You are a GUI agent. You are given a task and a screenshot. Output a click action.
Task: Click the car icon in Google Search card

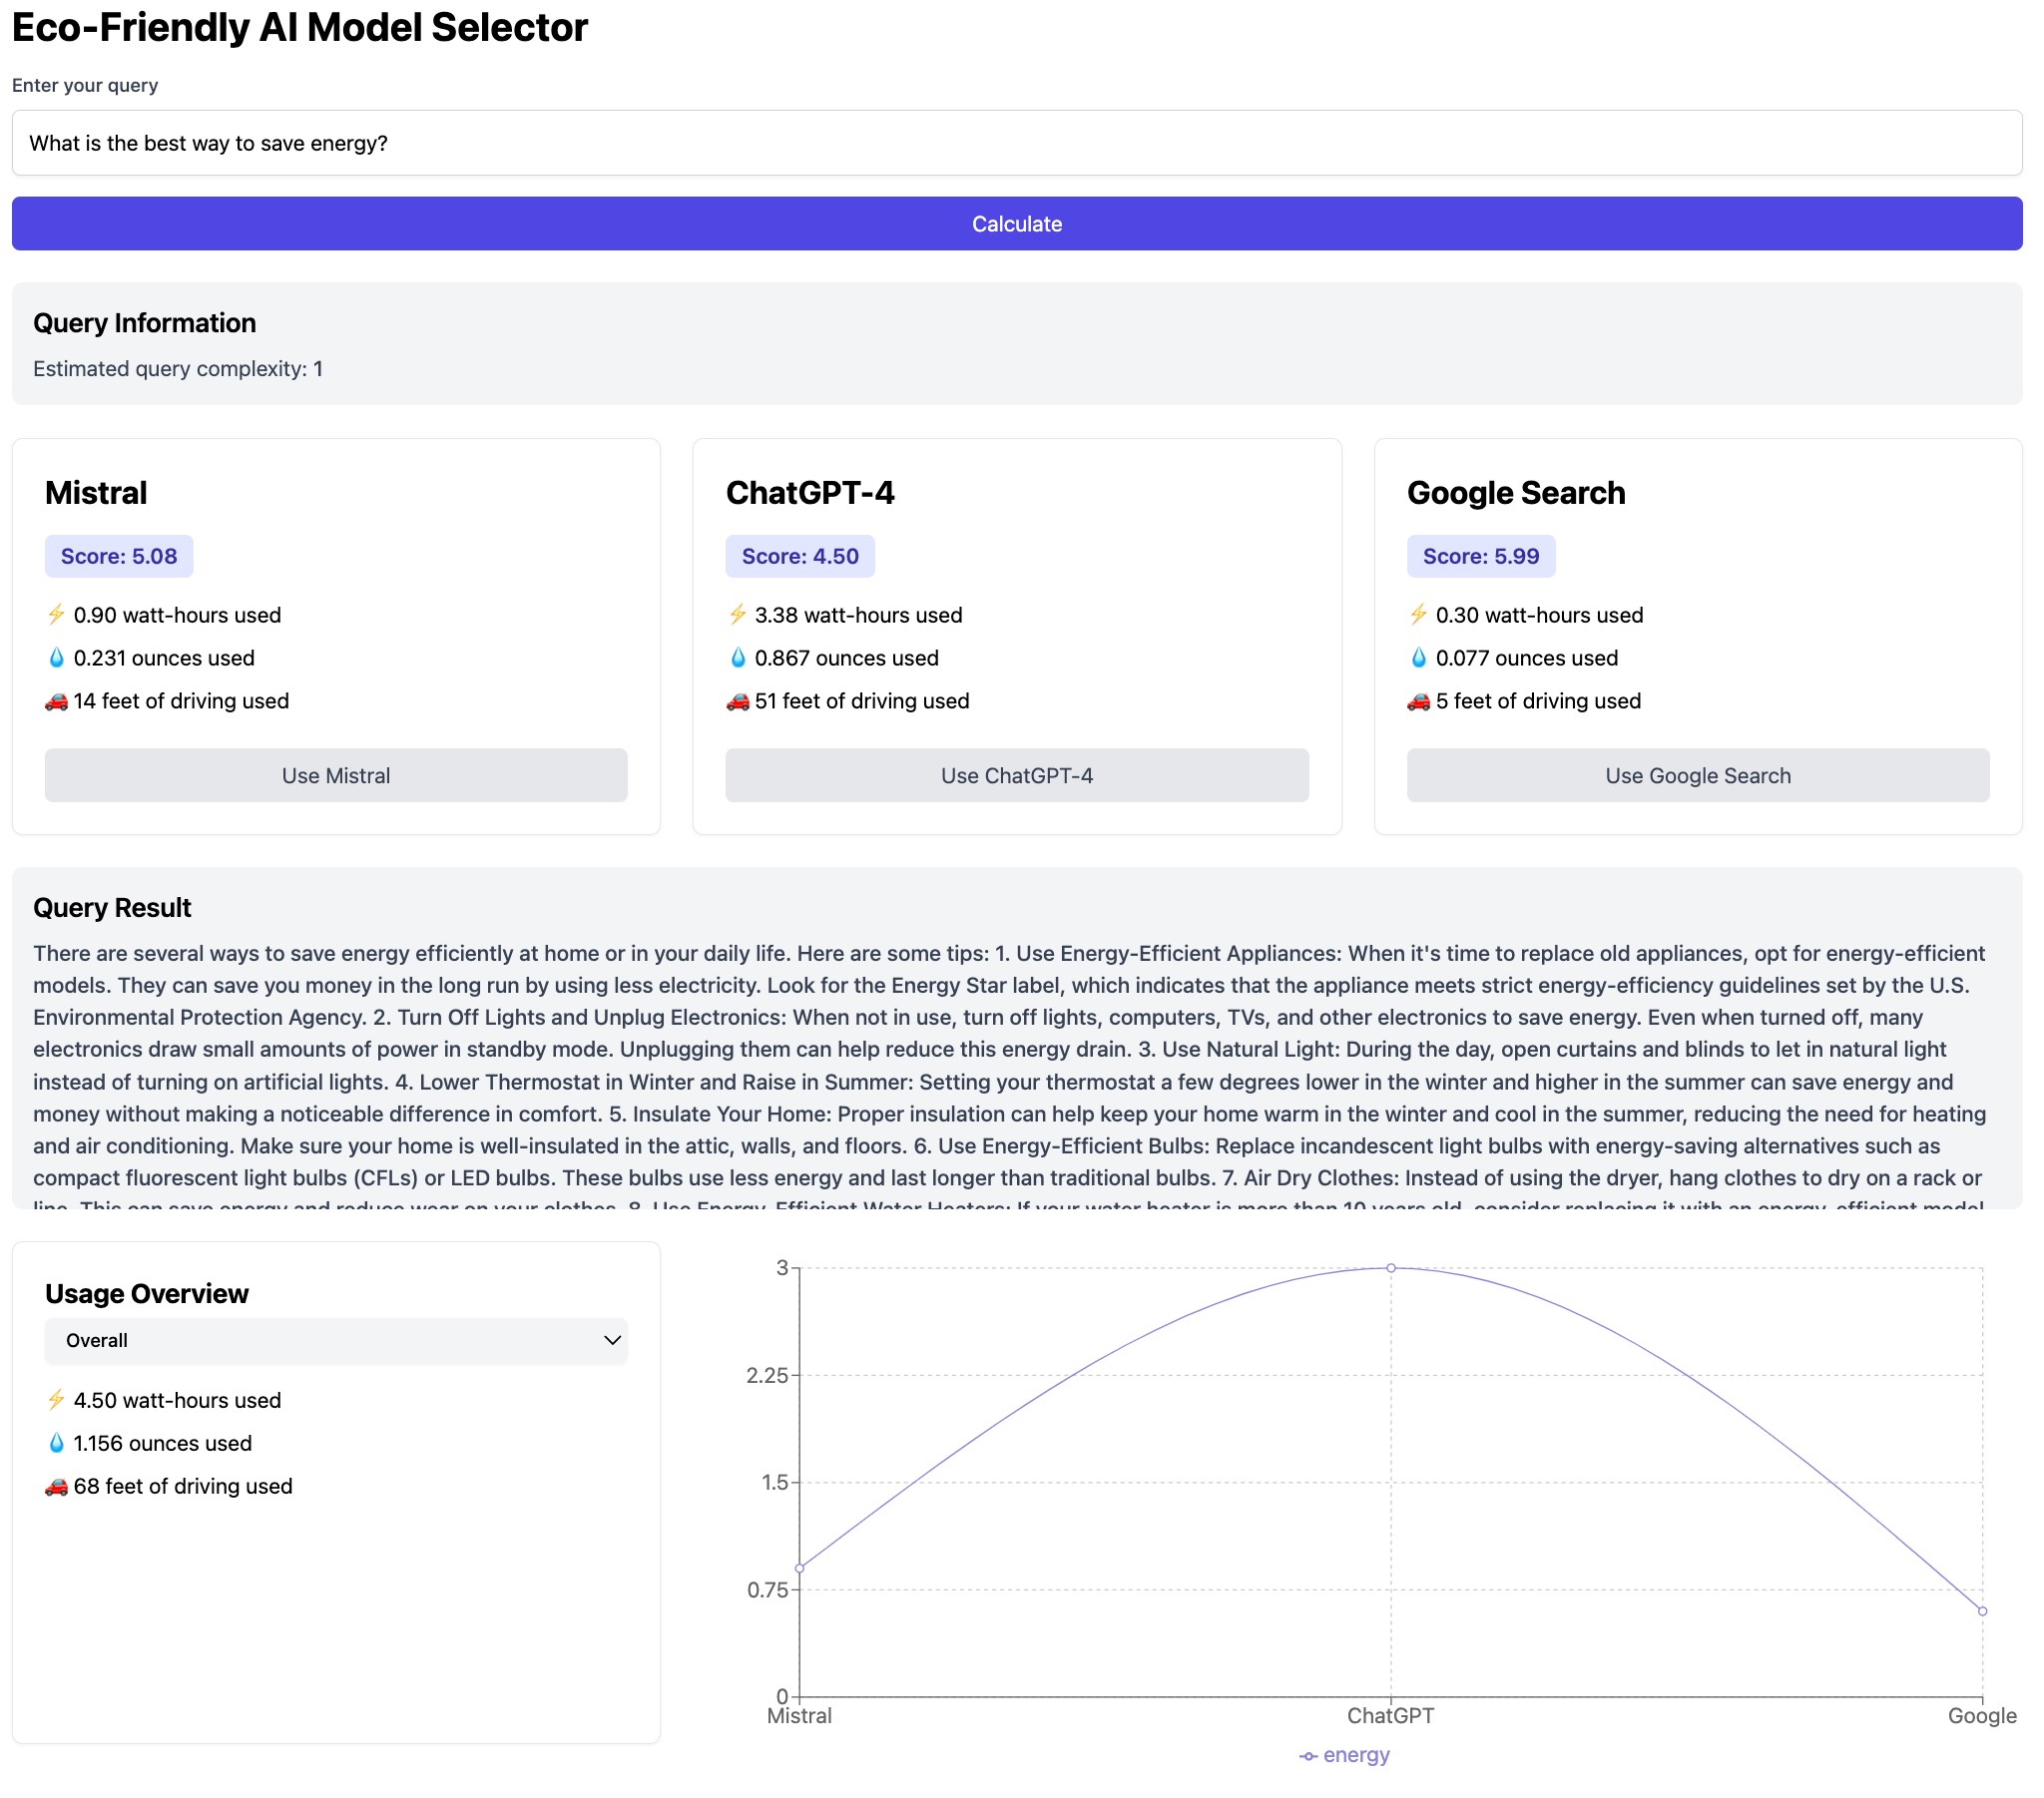[1417, 701]
